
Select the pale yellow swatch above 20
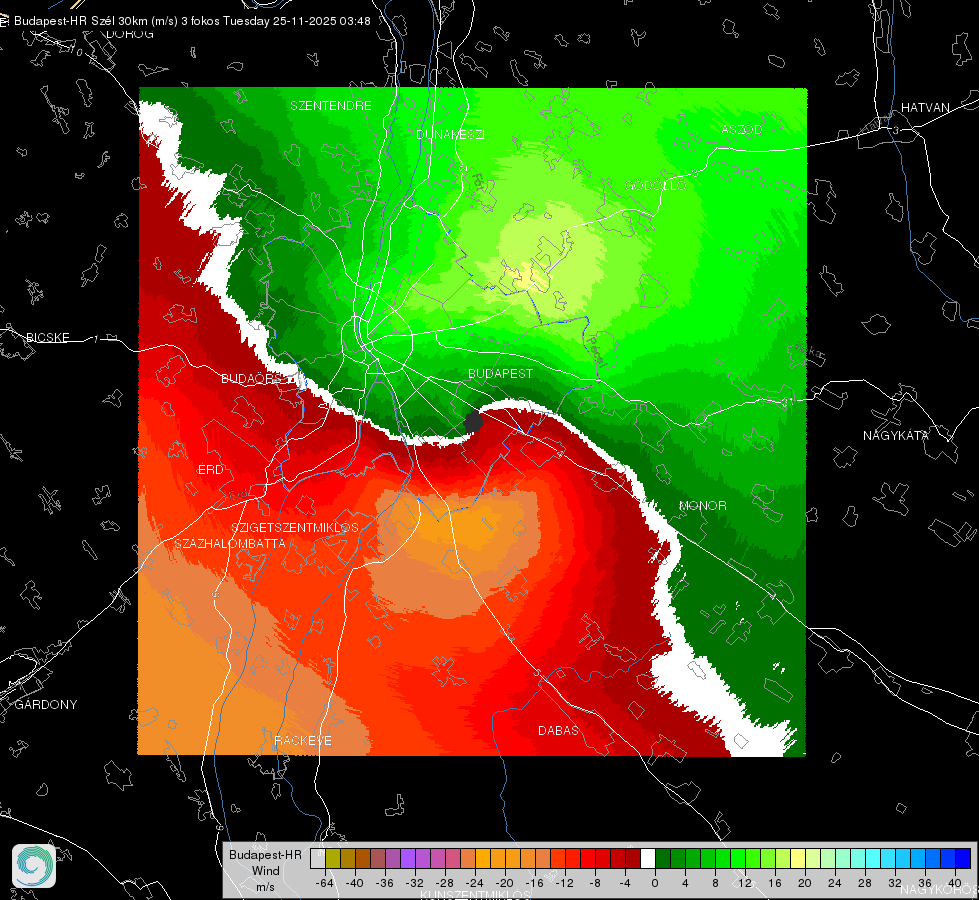[798, 858]
